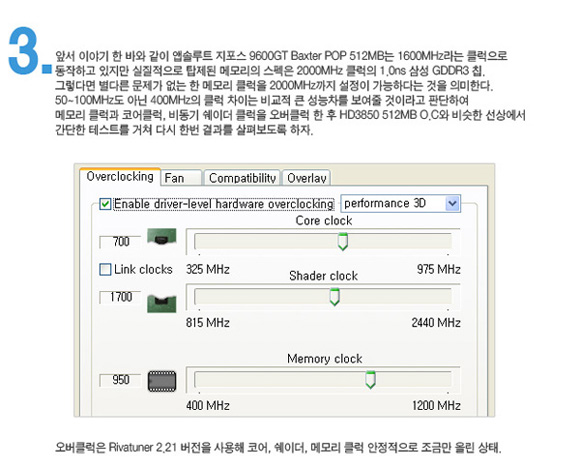Click the shader clock chip icon
580x467 pixels.
click(x=162, y=304)
